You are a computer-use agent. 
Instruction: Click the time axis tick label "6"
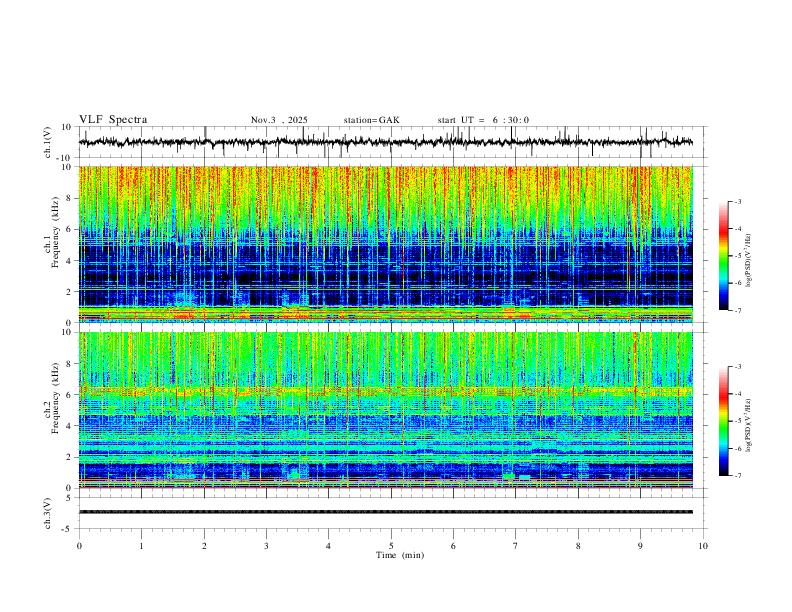click(x=453, y=546)
